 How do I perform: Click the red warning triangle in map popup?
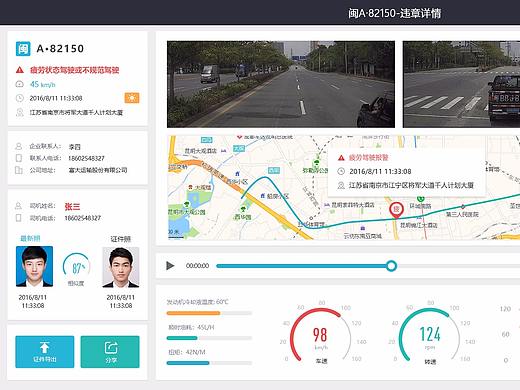point(341,158)
